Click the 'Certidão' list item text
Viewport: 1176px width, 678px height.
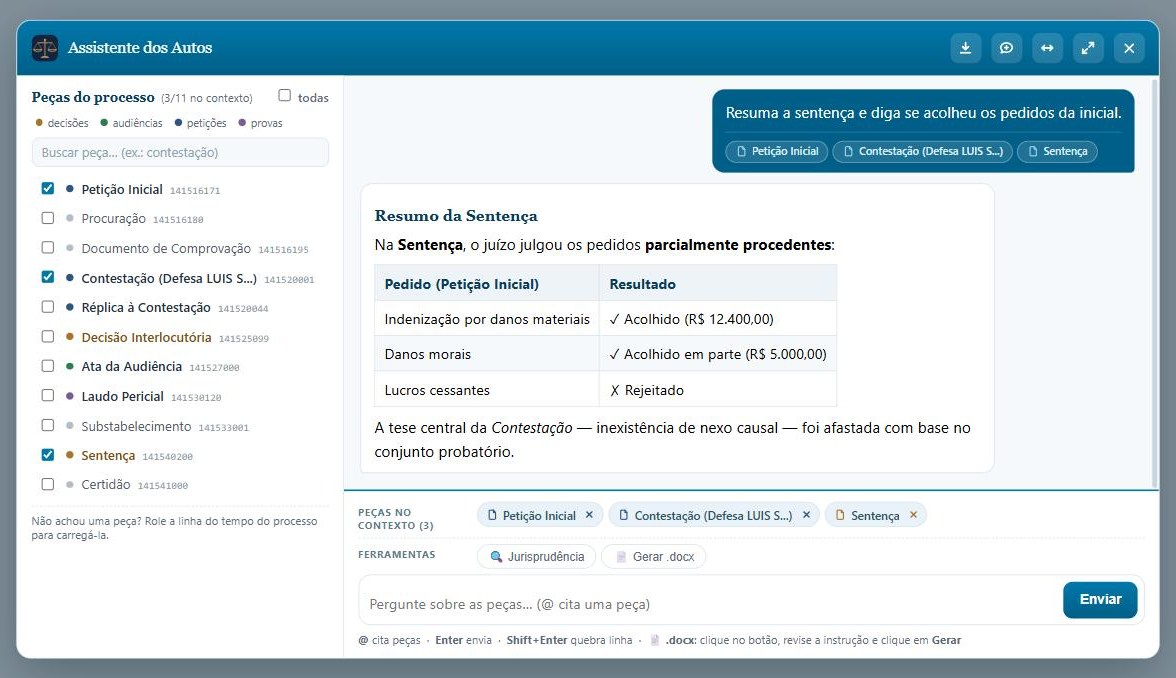pyautogui.click(x=106, y=484)
